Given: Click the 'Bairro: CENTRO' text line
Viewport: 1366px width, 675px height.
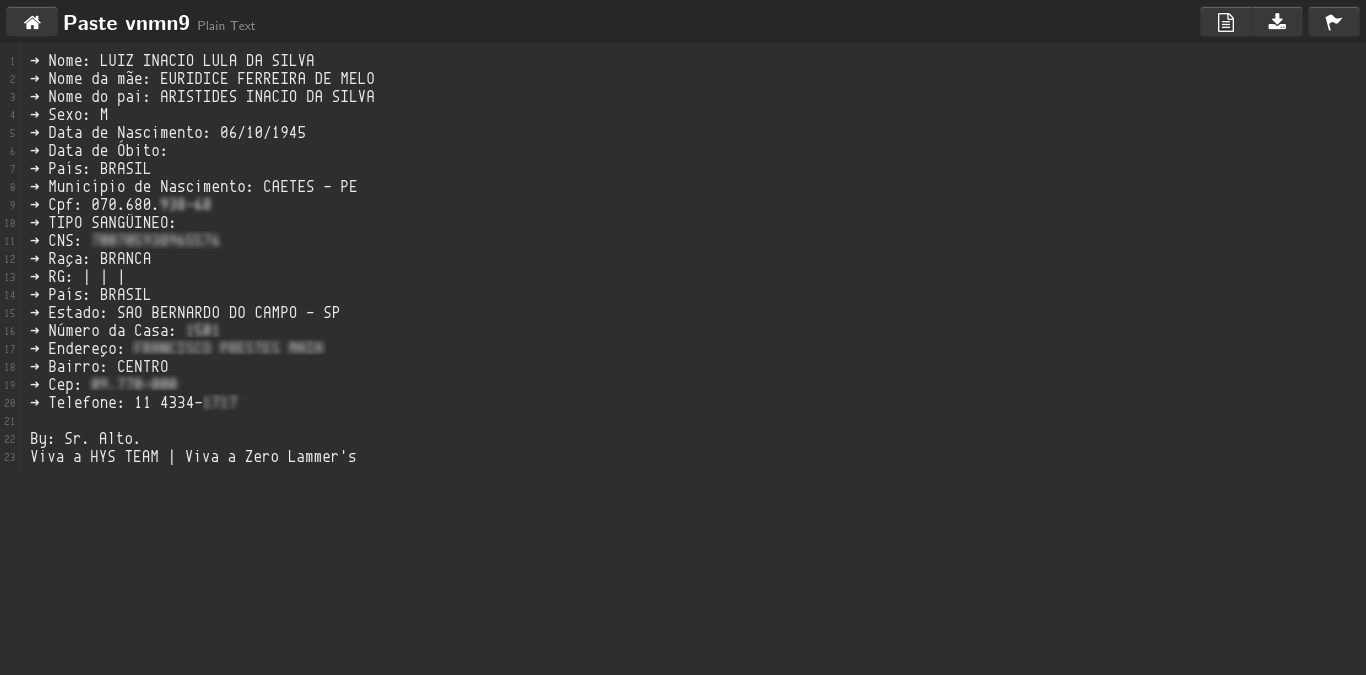Looking at the screenshot, I should click(x=99, y=367).
